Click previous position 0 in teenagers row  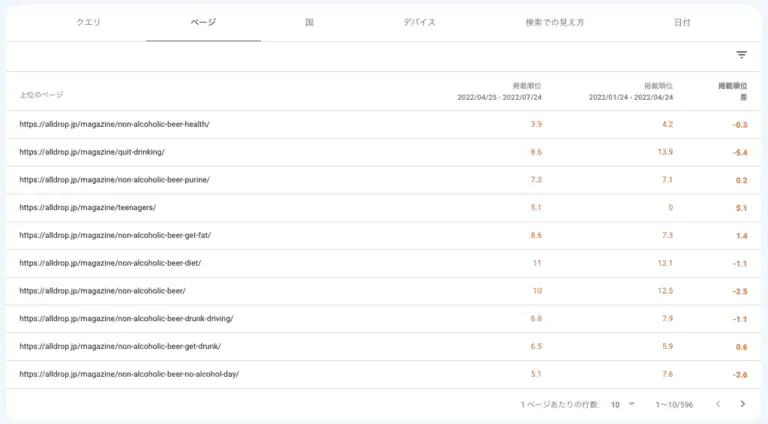pyautogui.click(x=671, y=208)
